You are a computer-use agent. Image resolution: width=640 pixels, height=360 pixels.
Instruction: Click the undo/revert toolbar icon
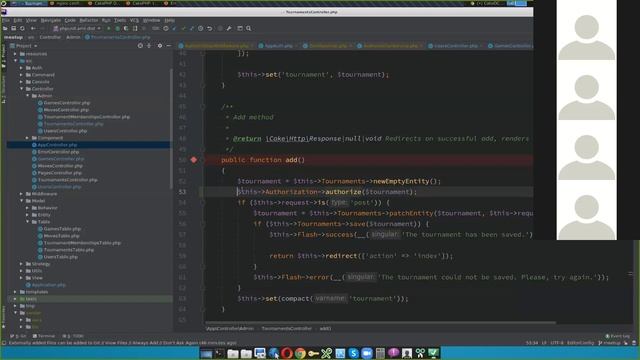pos(210,29)
